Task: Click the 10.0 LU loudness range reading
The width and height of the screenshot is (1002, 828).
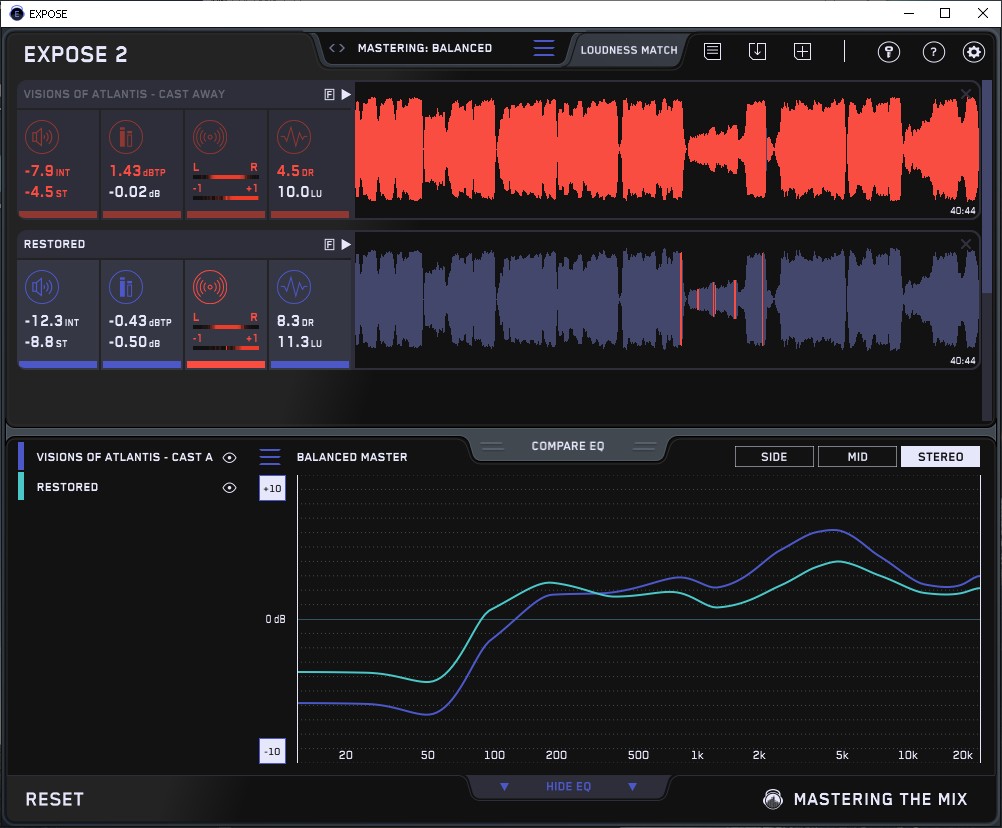Action: [x=300, y=192]
